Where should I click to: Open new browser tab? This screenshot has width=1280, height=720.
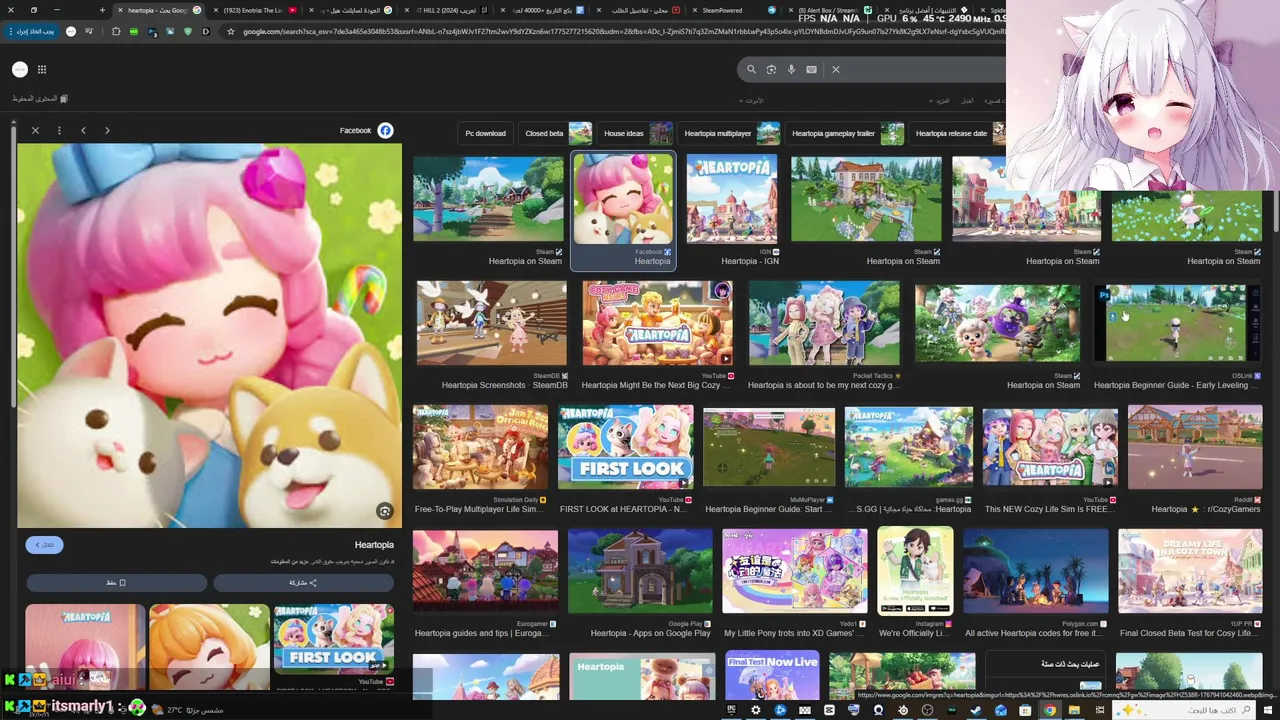[x=102, y=10]
